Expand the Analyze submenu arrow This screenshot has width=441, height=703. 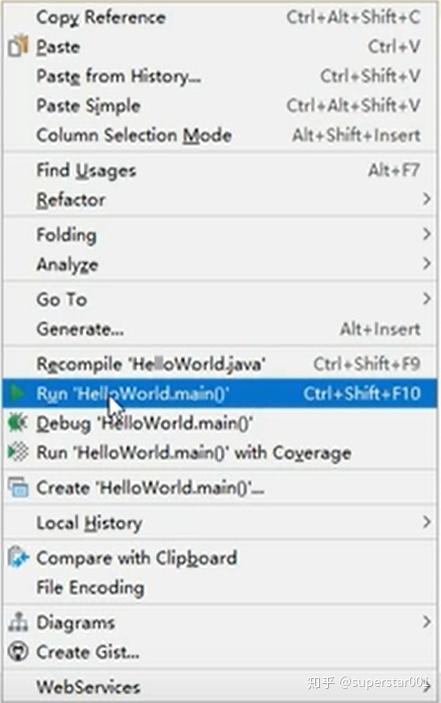tap(427, 263)
